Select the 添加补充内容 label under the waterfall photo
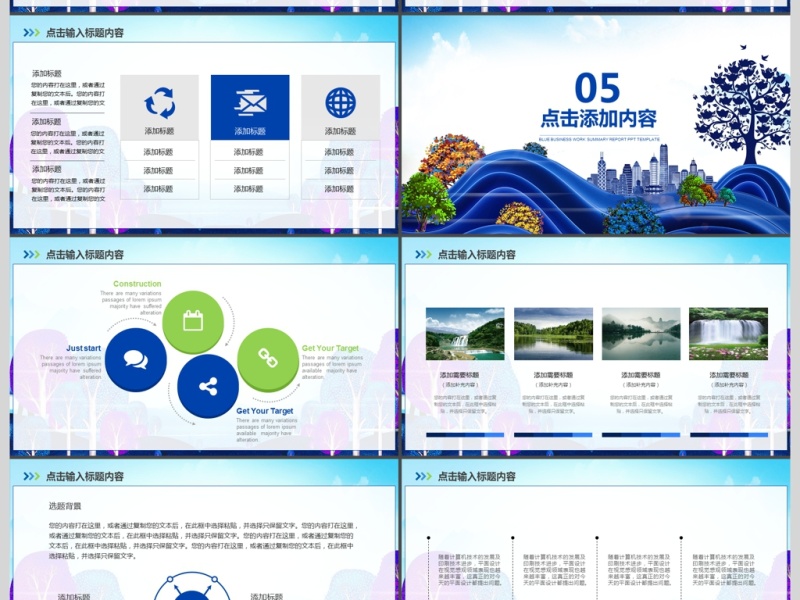 click(x=727, y=384)
